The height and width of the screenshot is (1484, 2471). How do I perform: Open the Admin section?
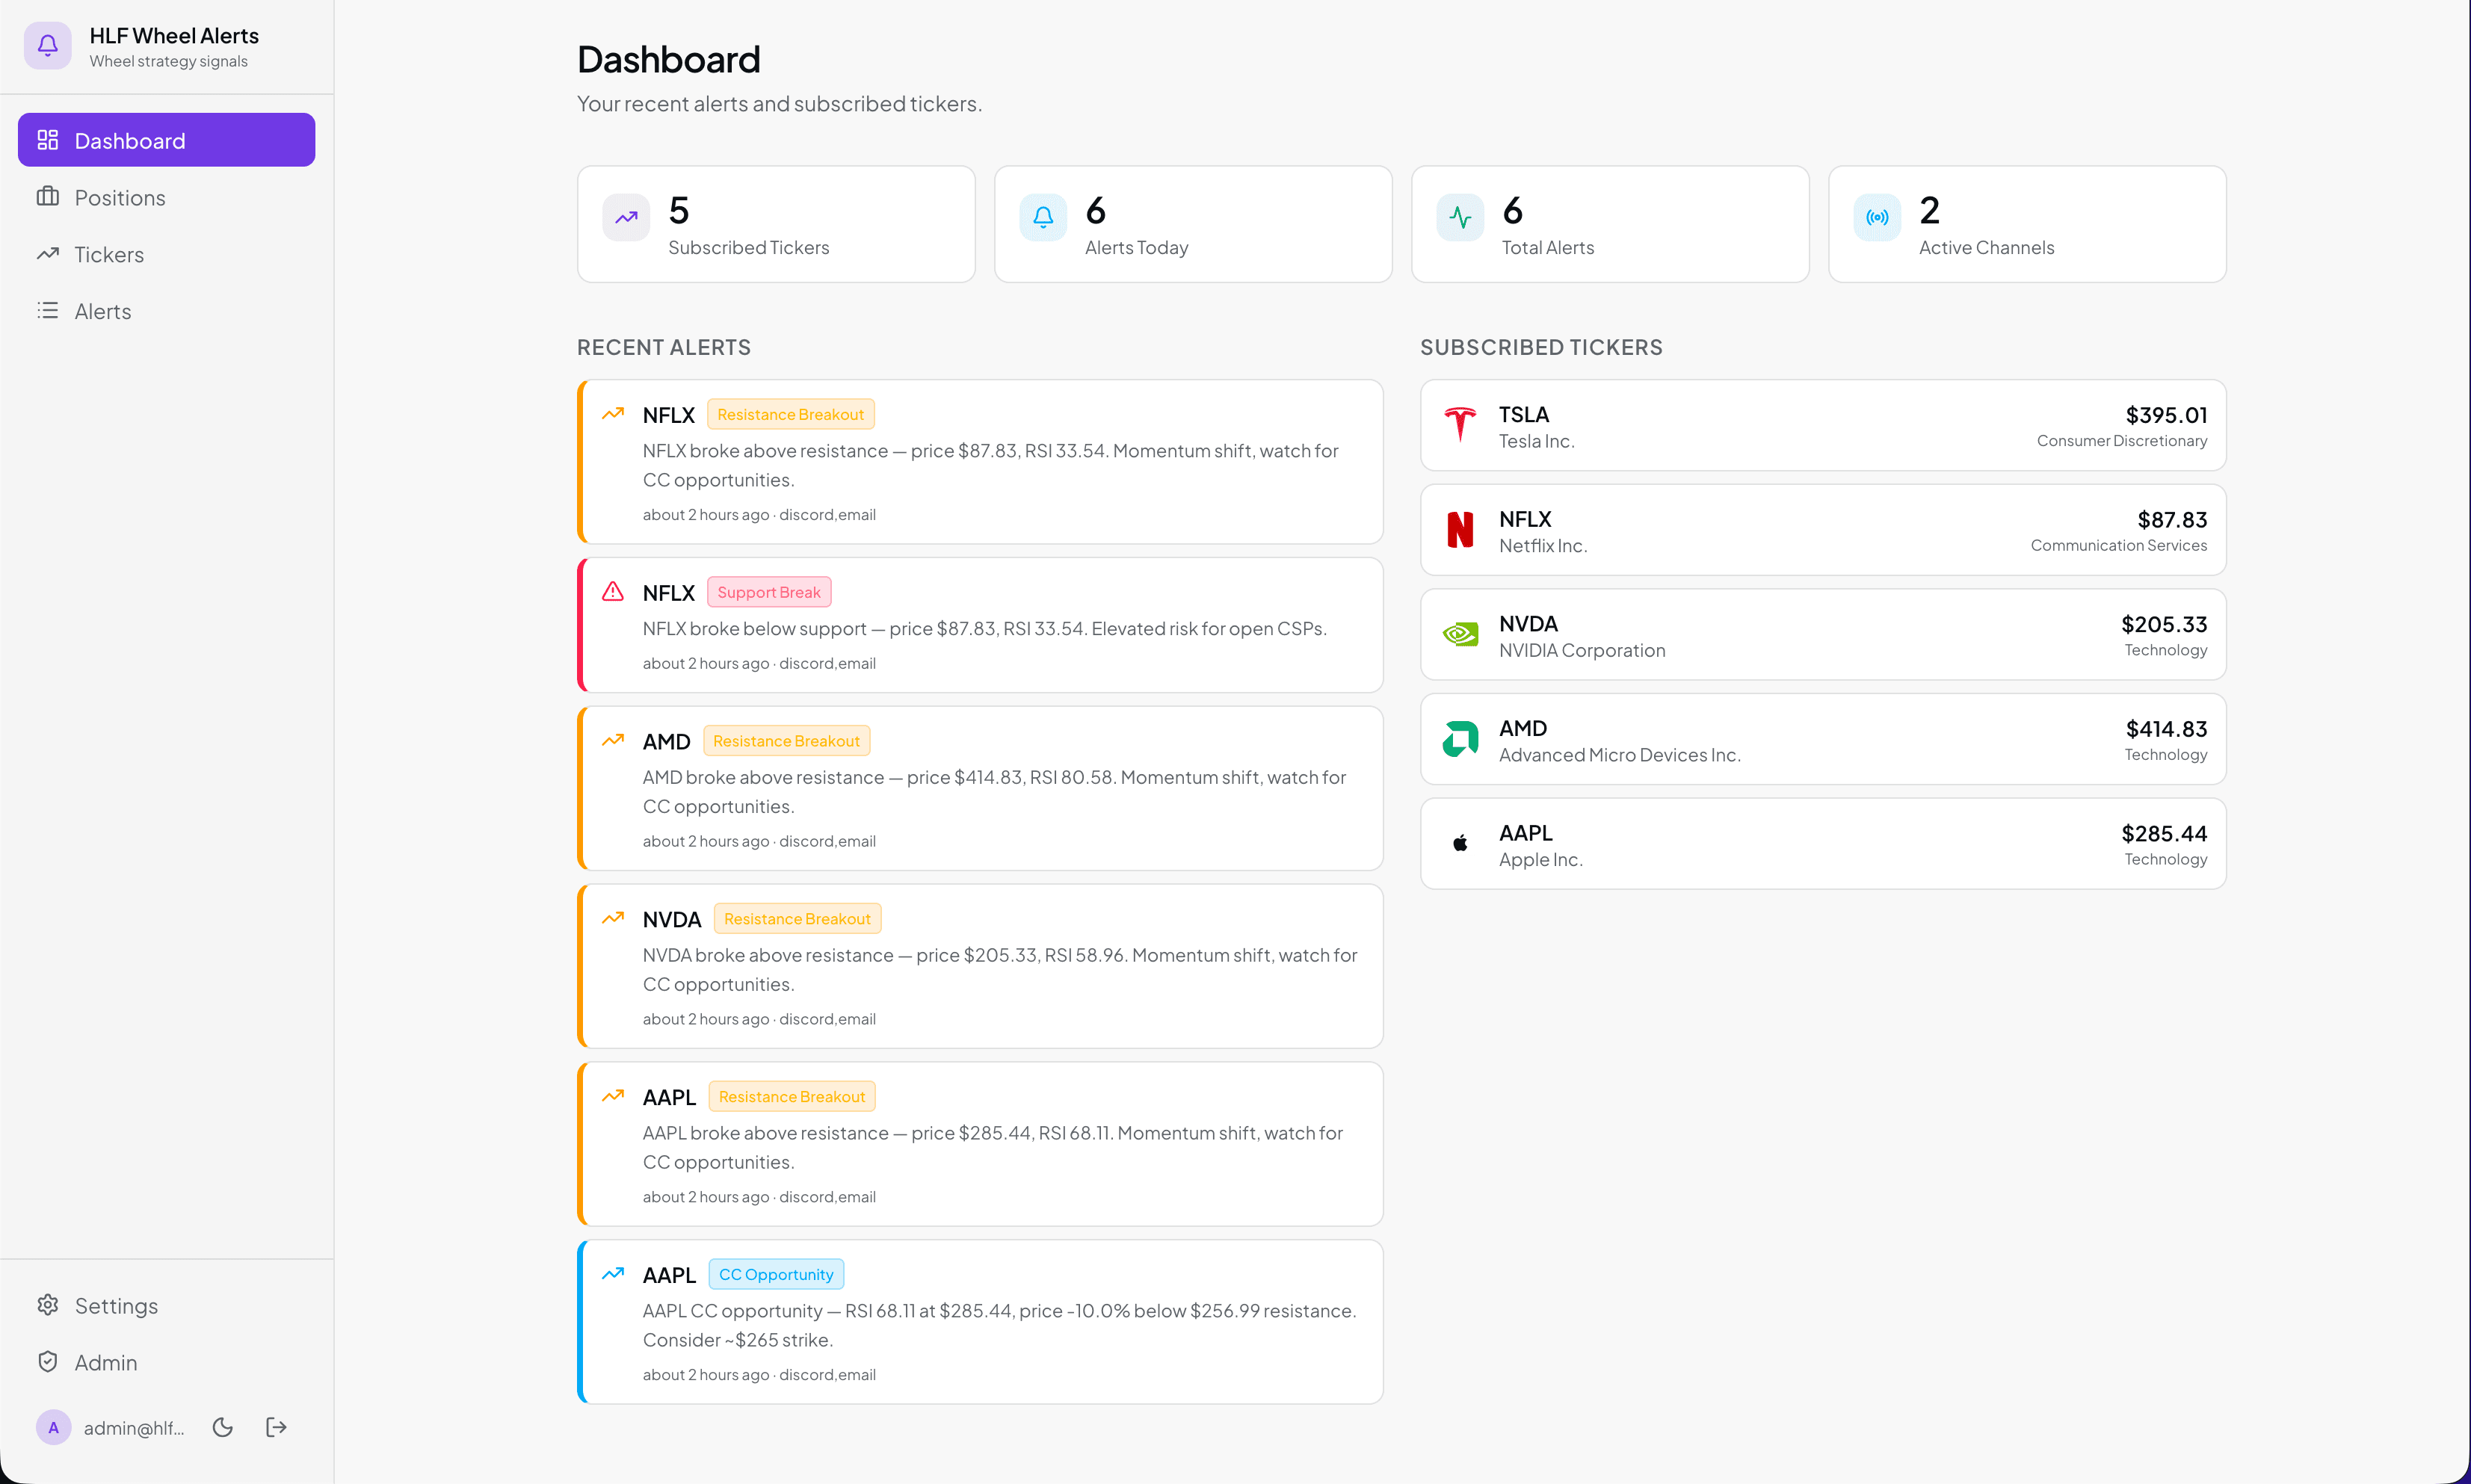coord(166,1362)
